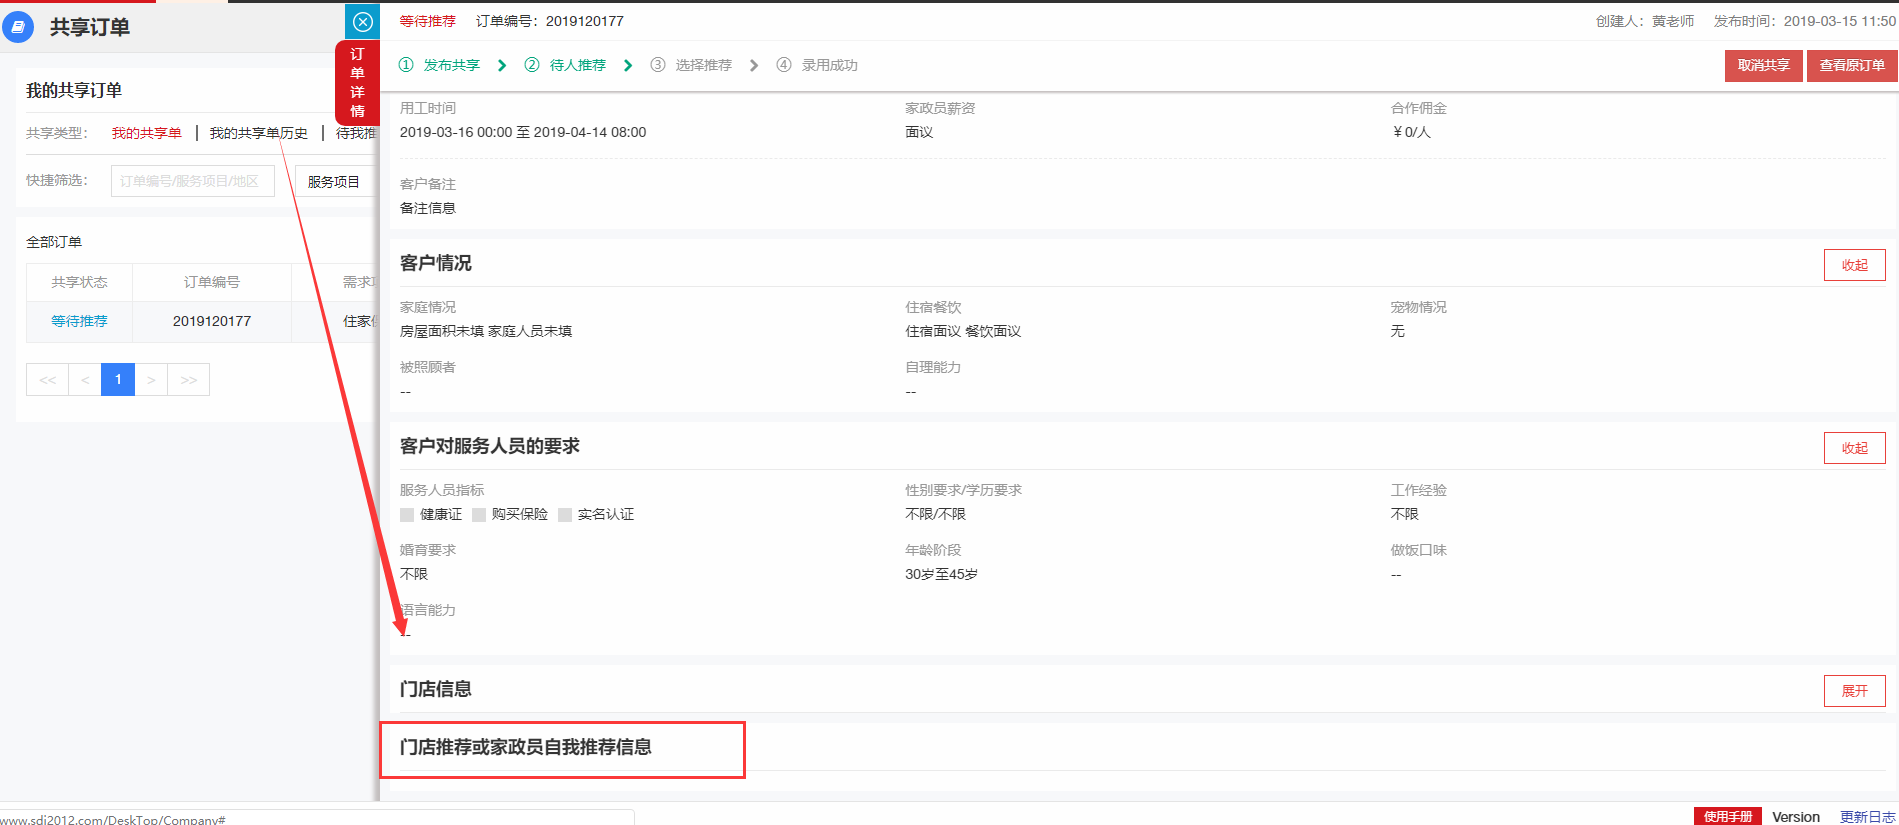Click the step 2 待人推荐 circle icon
Image resolution: width=1899 pixels, height=825 pixels.
(x=532, y=65)
